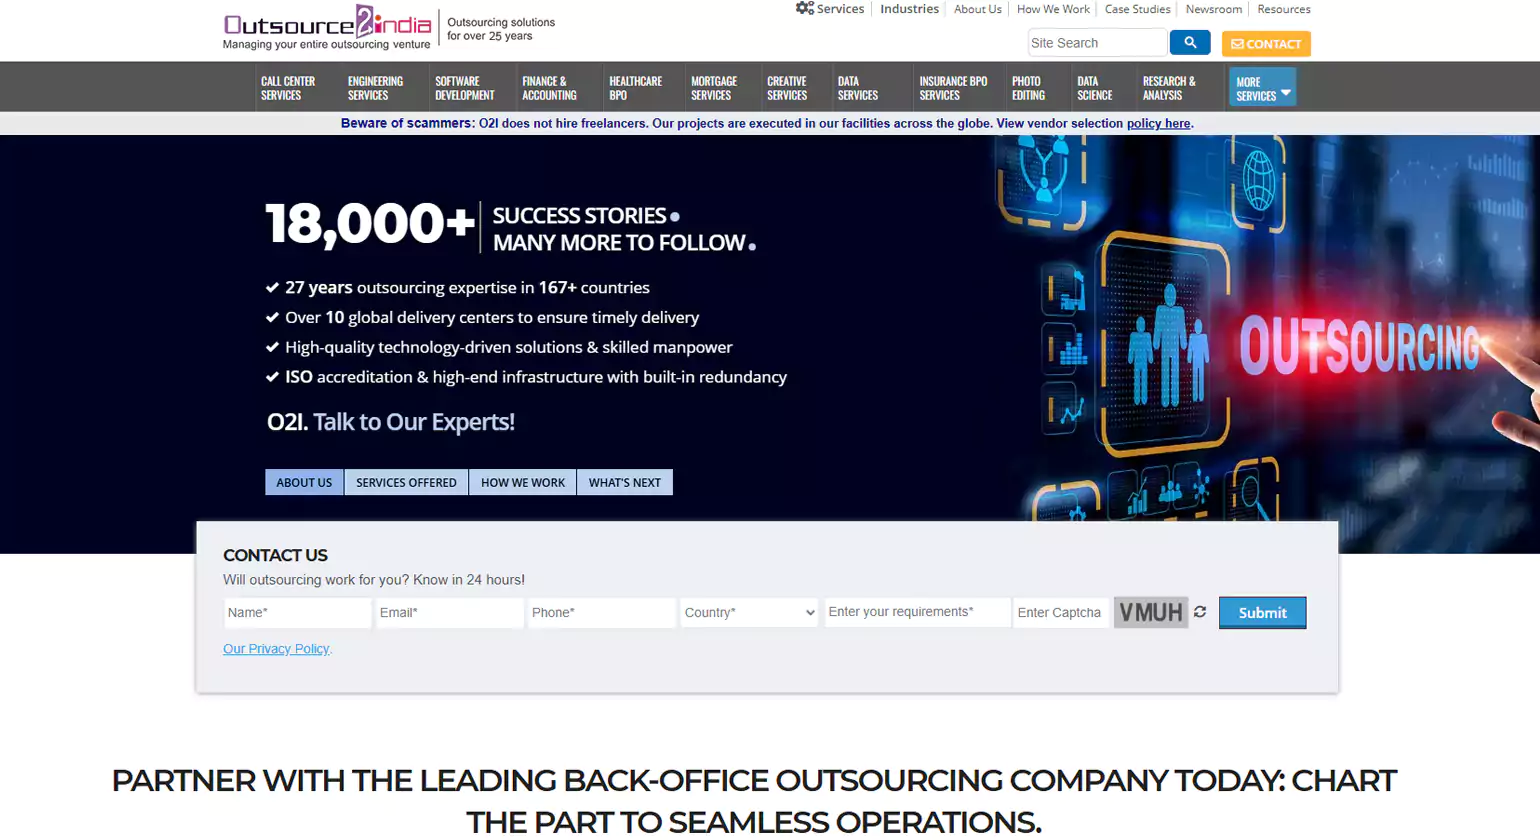Image resolution: width=1540 pixels, height=840 pixels.
Task: Open the Industries menu
Action: (x=908, y=8)
